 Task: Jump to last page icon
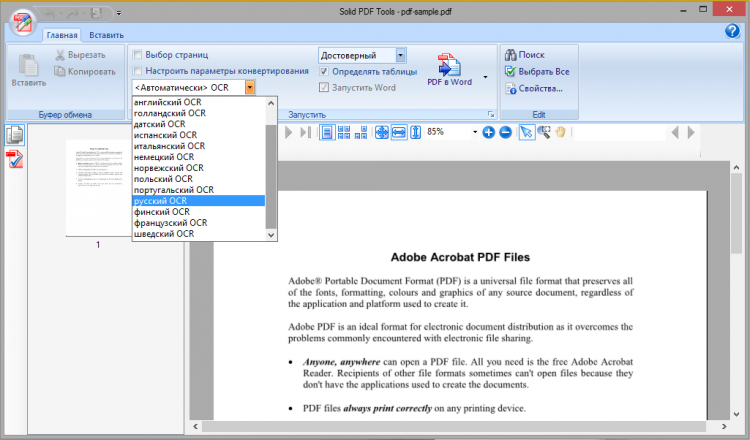(x=305, y=132)
